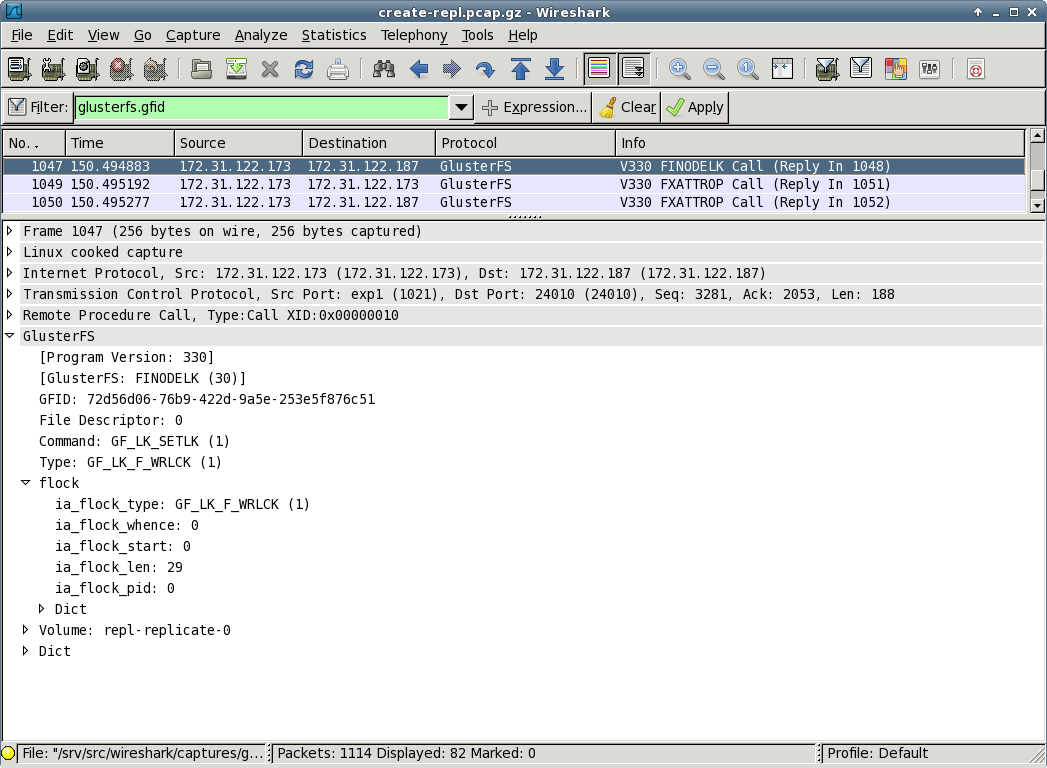The image size is (1047, 768).
Task: Print packets icon
Action: [x=338, y=69]
